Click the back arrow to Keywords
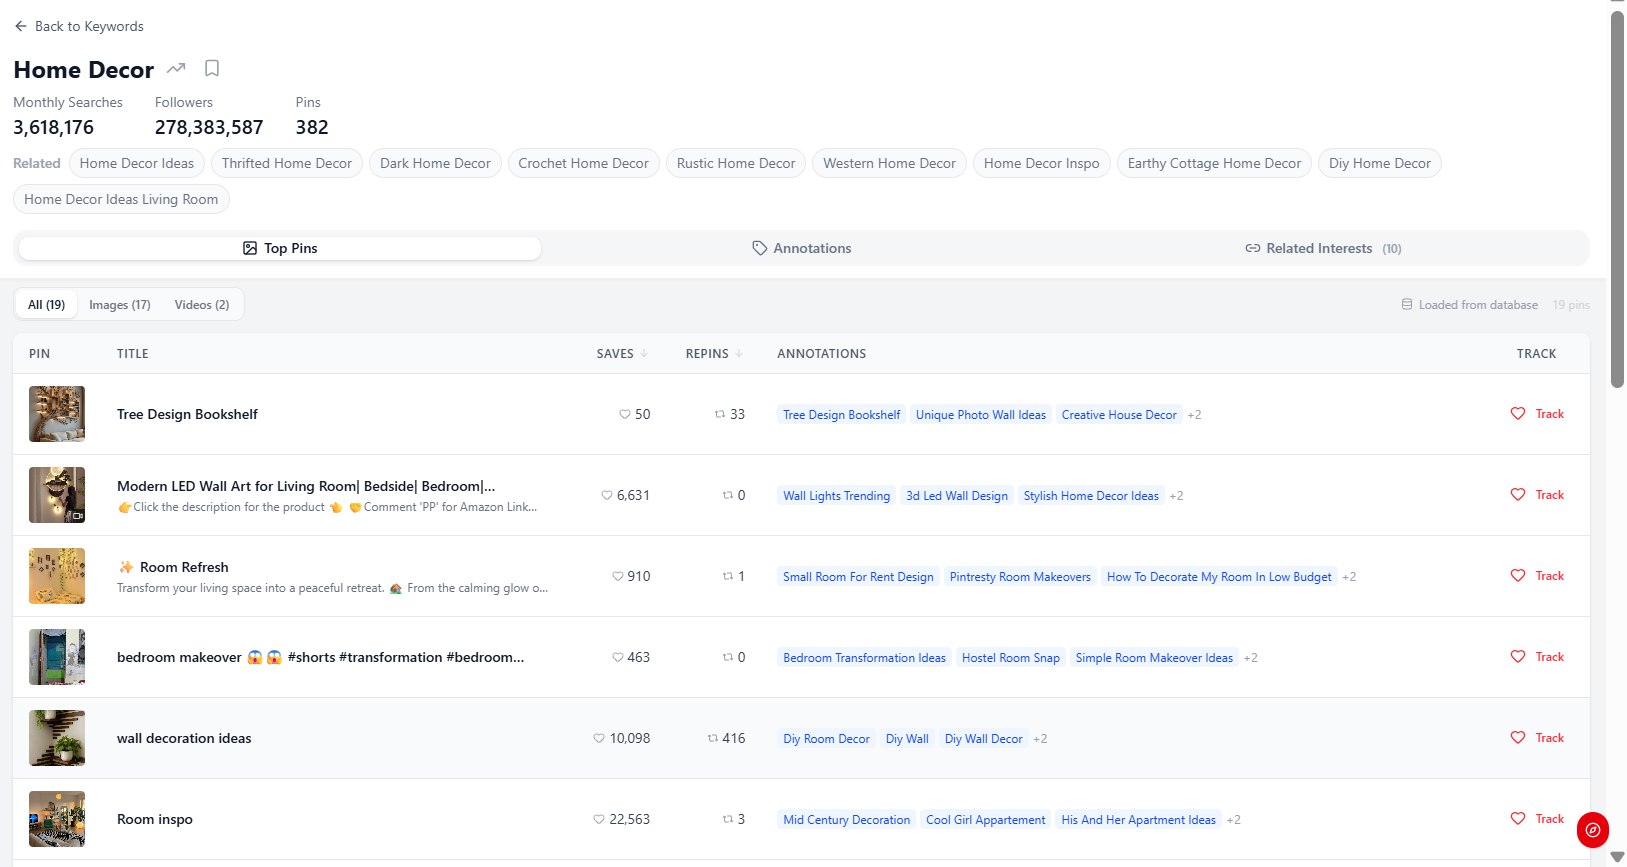The width and height of the screenshot is (1627, 867). tap(21, 26)
